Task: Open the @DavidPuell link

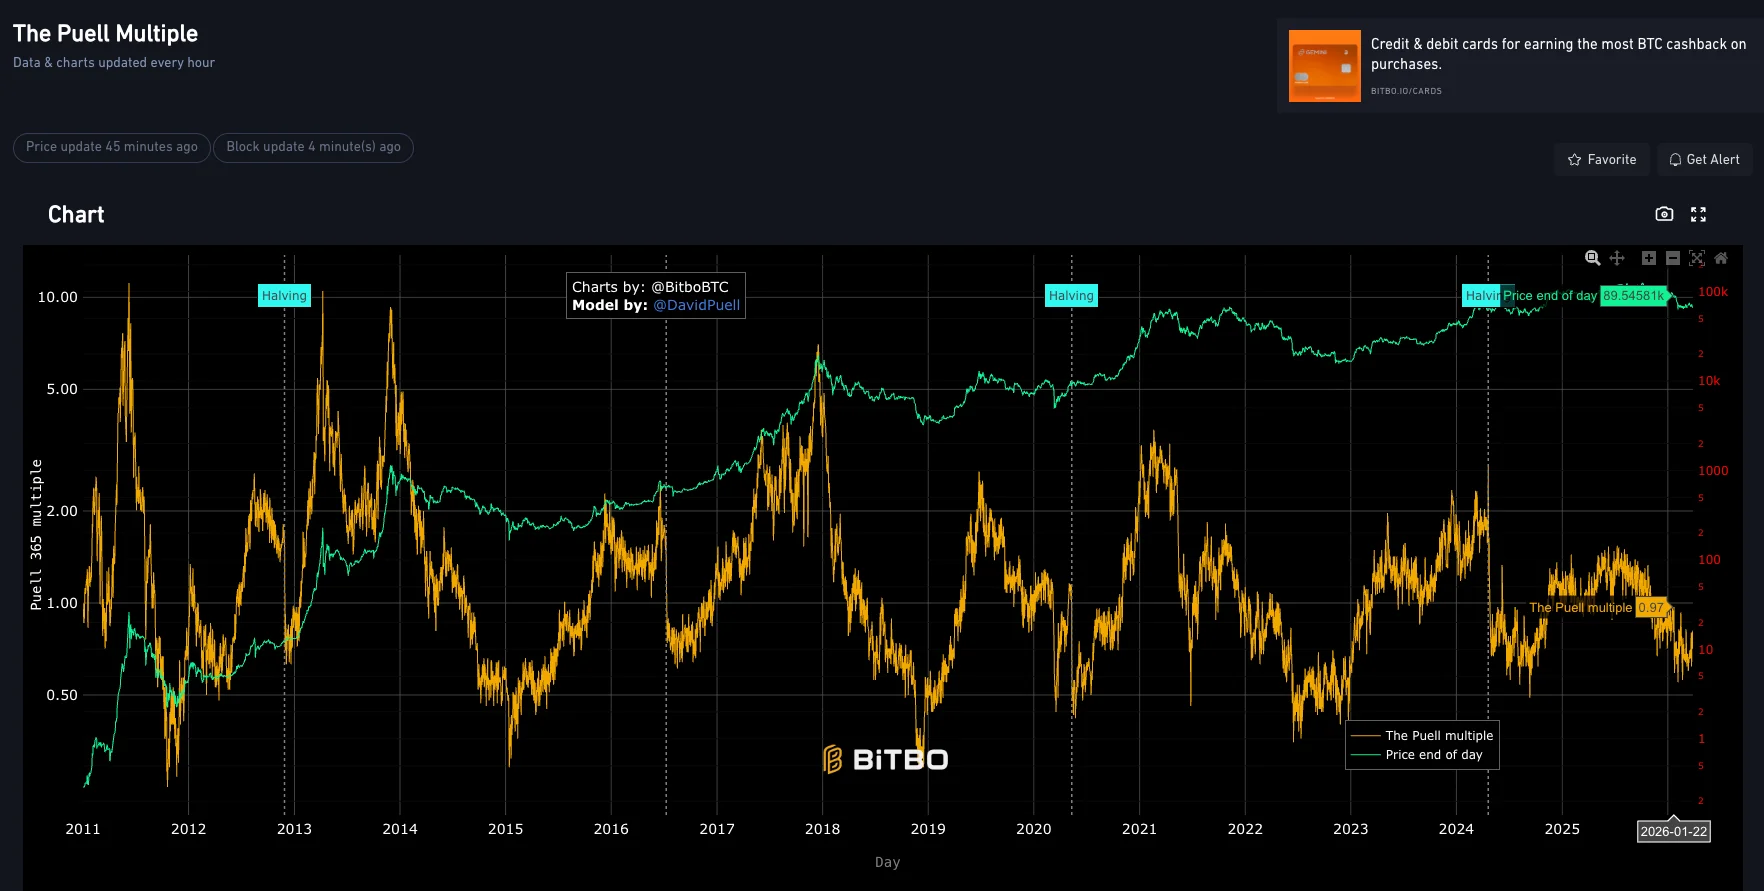Action: click(696, 305)
